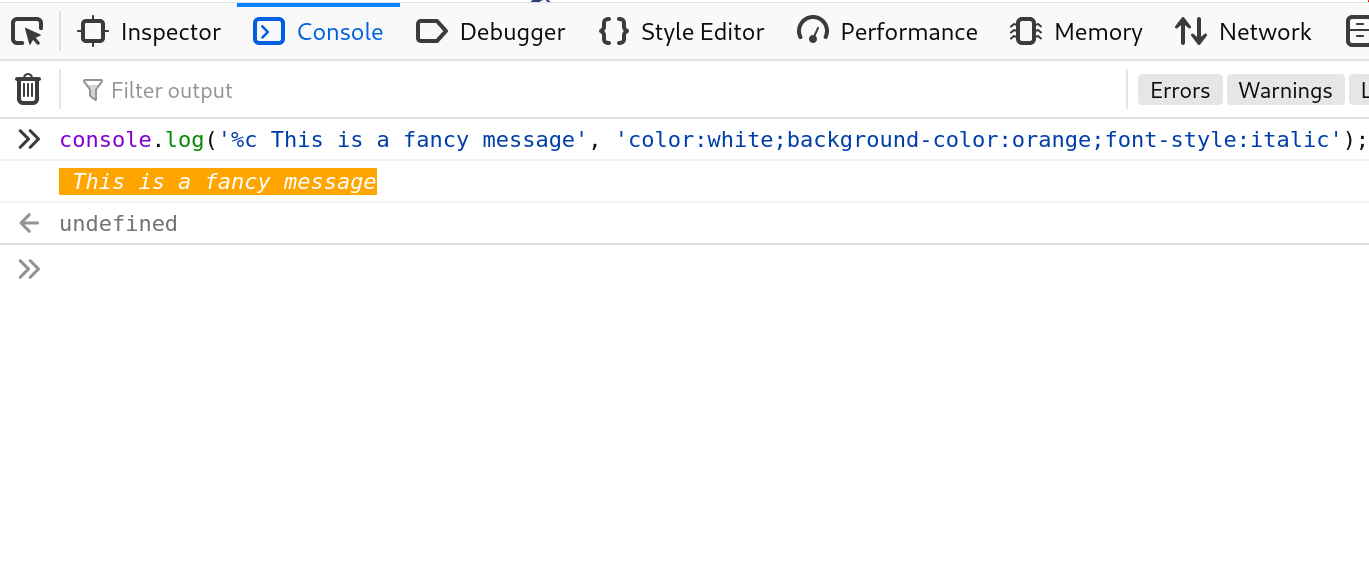Click the funnel filter icon
Image resolution: width=1369 pixels, height=583 pixels.
click(x=92, y=90)
